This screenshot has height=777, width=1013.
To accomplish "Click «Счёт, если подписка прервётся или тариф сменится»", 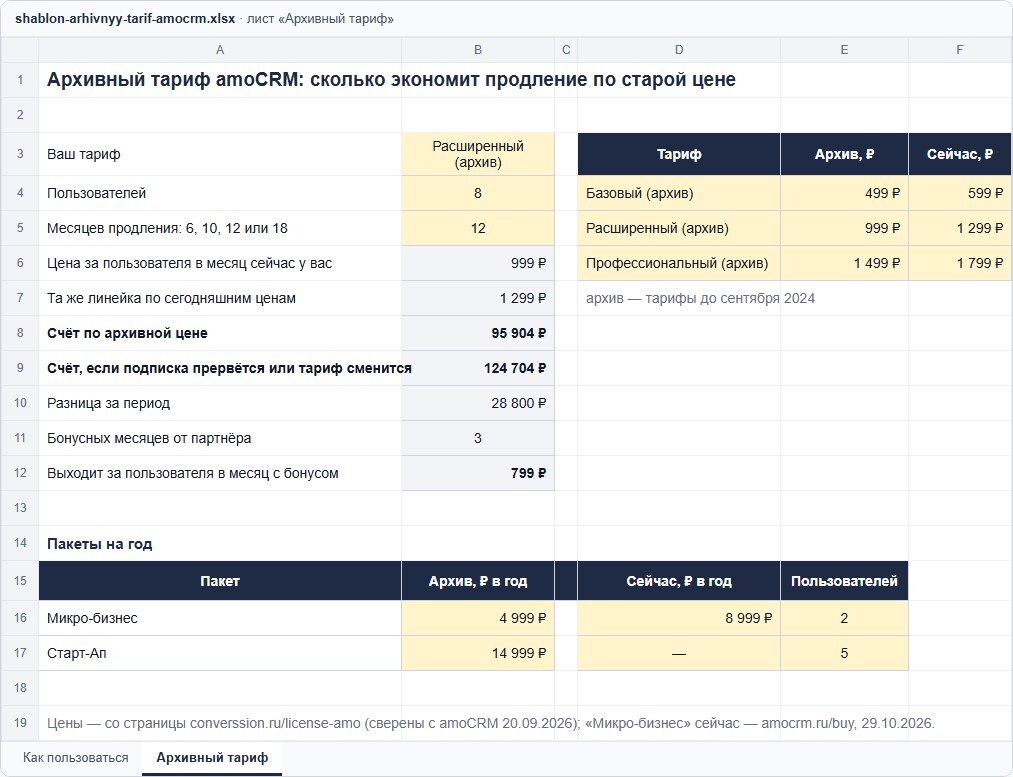I will 229,368.
